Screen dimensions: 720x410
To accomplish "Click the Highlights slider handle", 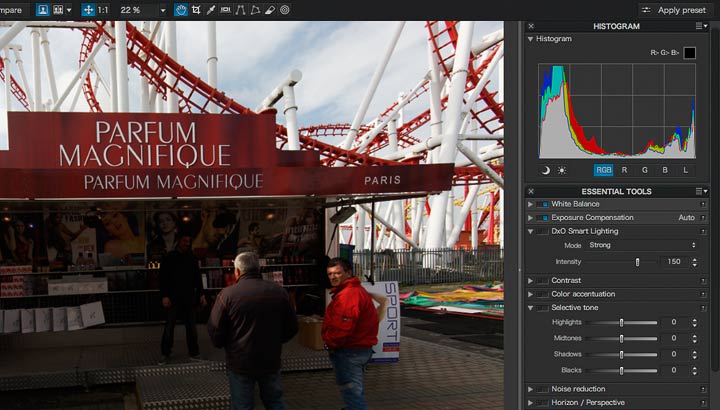I will (621, 323).
